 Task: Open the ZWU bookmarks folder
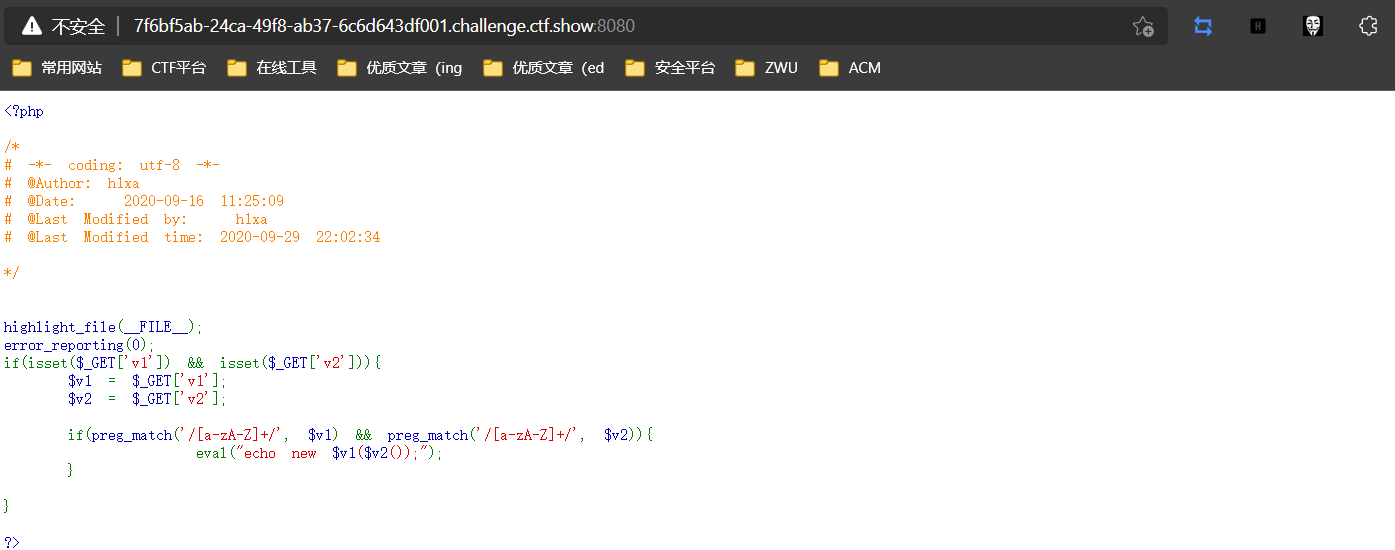766,68
